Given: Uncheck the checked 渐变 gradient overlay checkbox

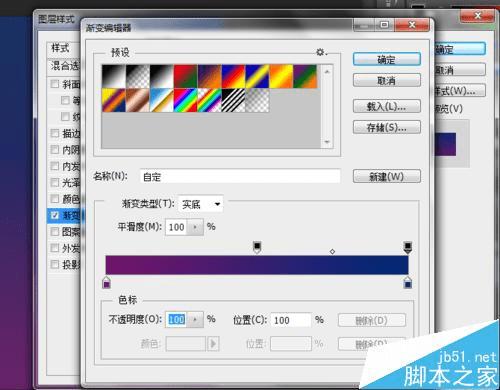Looking at the screenshot, I should click(x=55, y=215).
